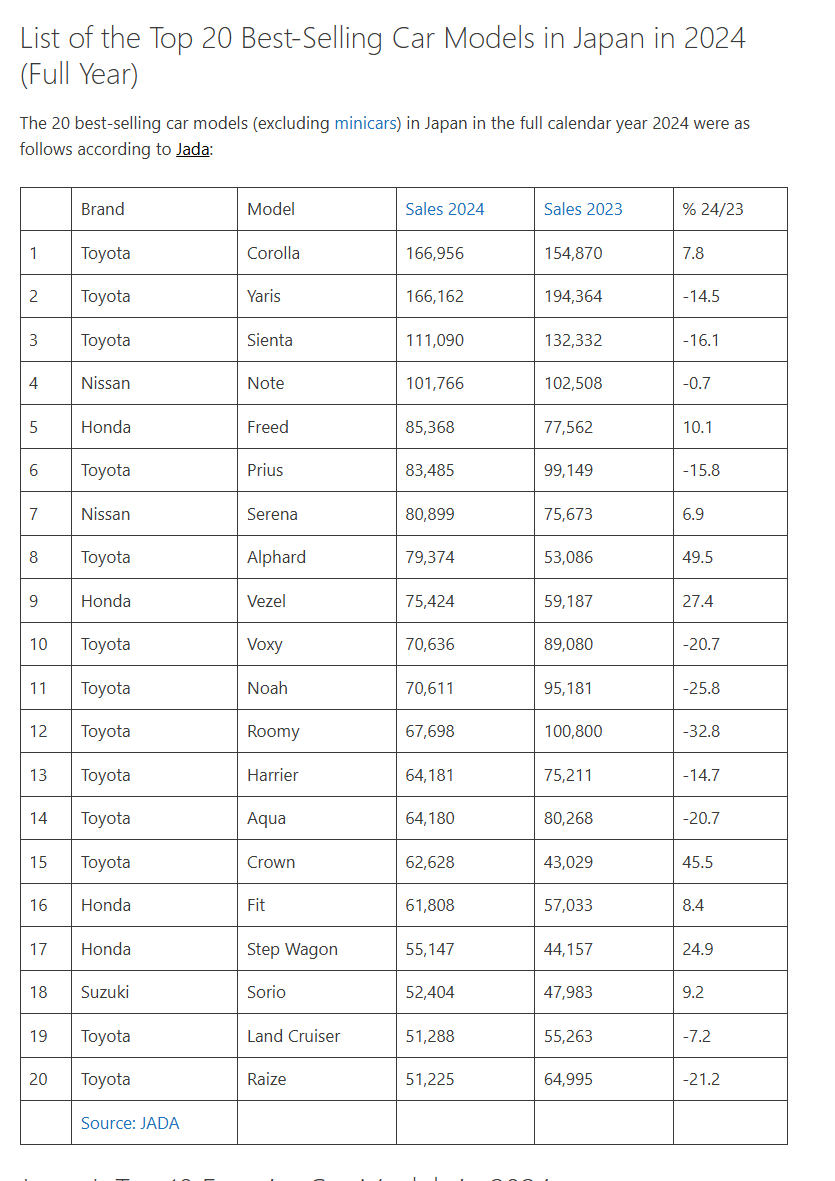
Task: Click the % 24/23 column header
Action: point(713,209)
